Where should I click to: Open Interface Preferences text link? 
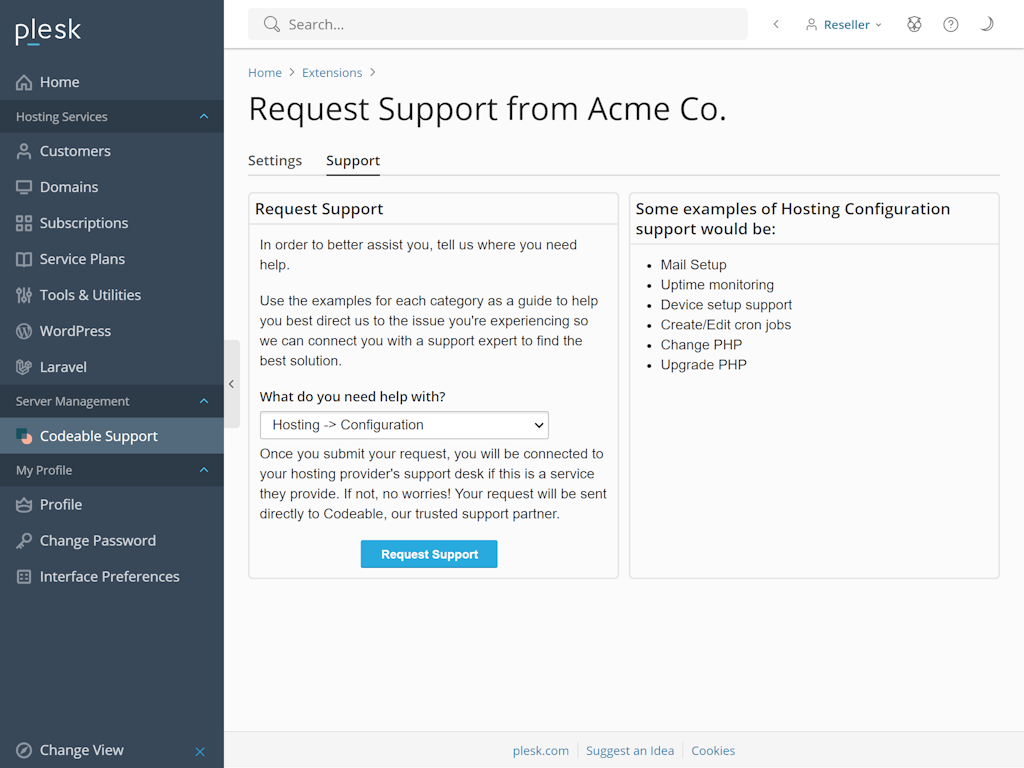click(x=110, y=577)
